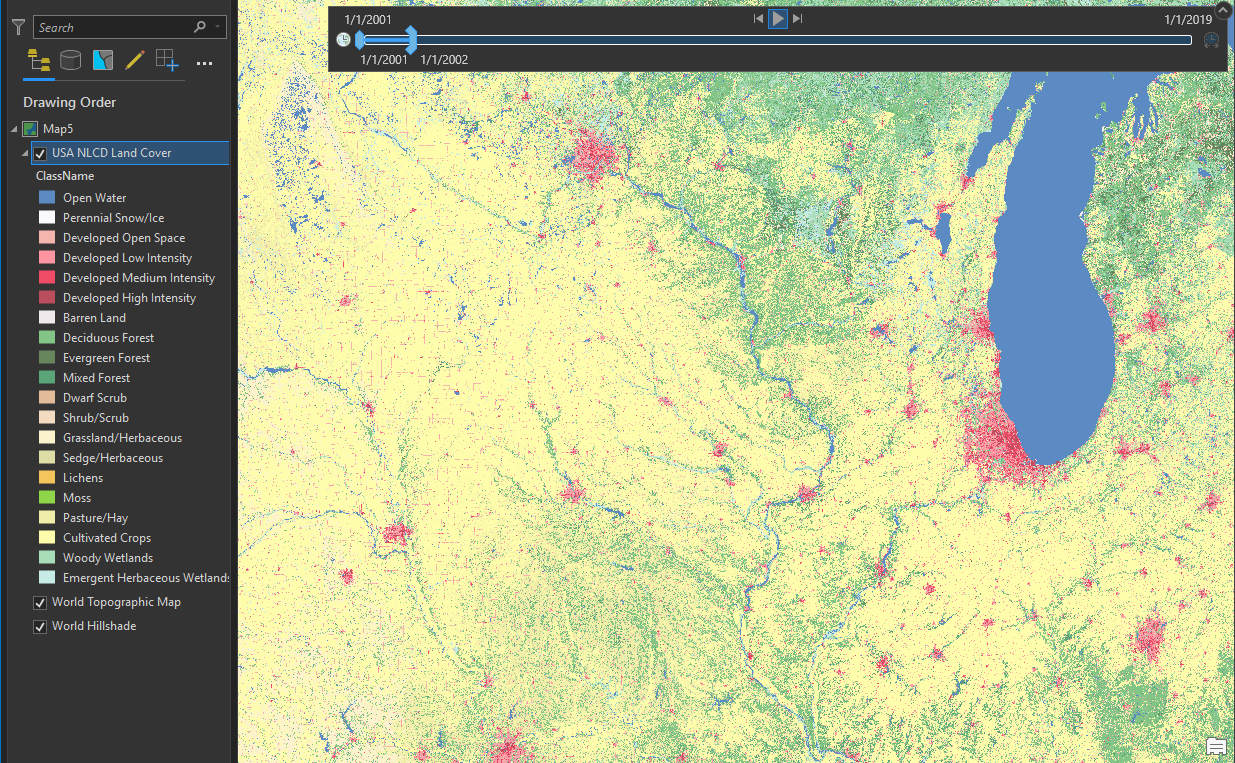Click the Pasture/Hay color swatch
This screenshot has height=763, width=1235.
(x=46, y=518)
